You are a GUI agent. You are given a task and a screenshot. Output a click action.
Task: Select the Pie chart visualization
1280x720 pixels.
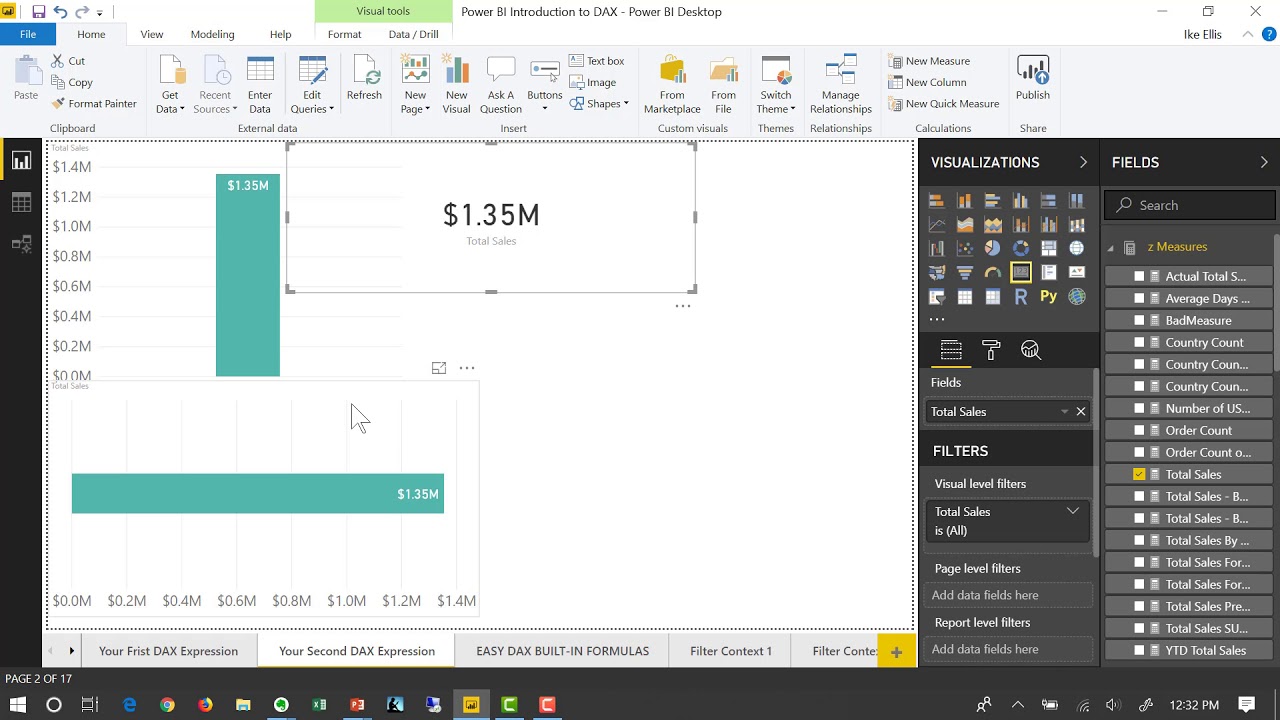pyautogui.click(x=993, y=248)
